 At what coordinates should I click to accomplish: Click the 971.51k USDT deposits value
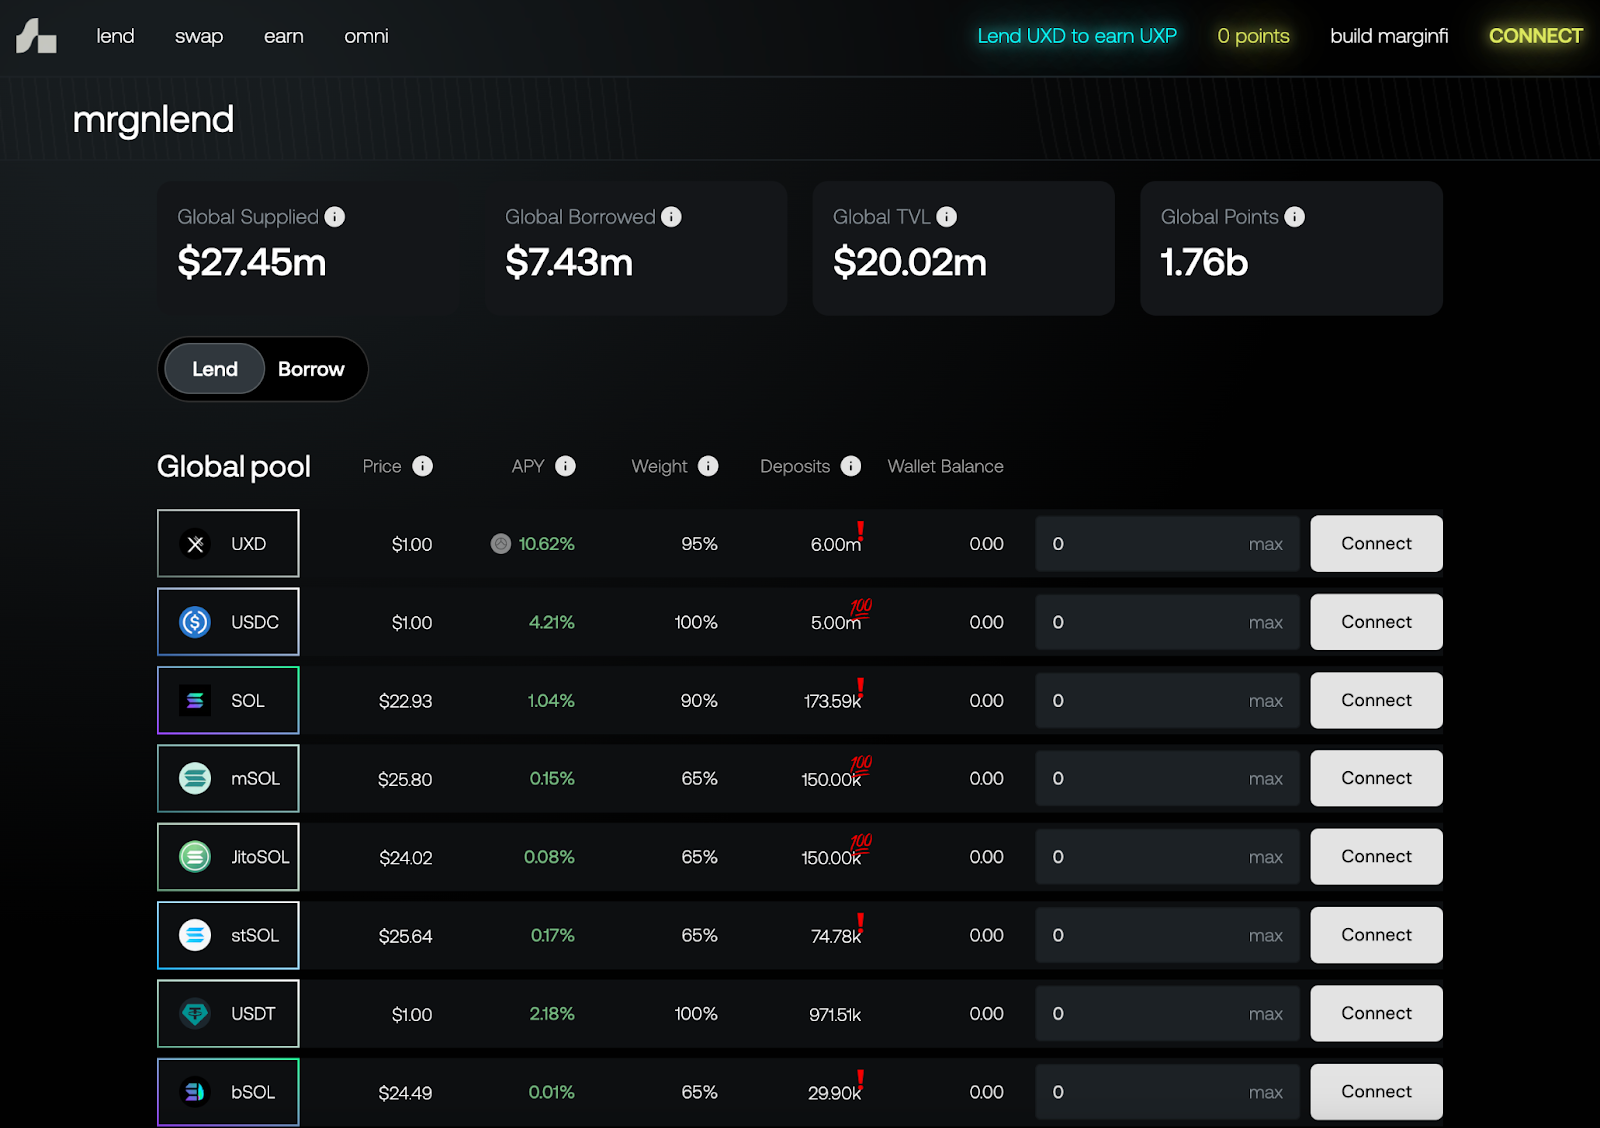pos(835,1014)
